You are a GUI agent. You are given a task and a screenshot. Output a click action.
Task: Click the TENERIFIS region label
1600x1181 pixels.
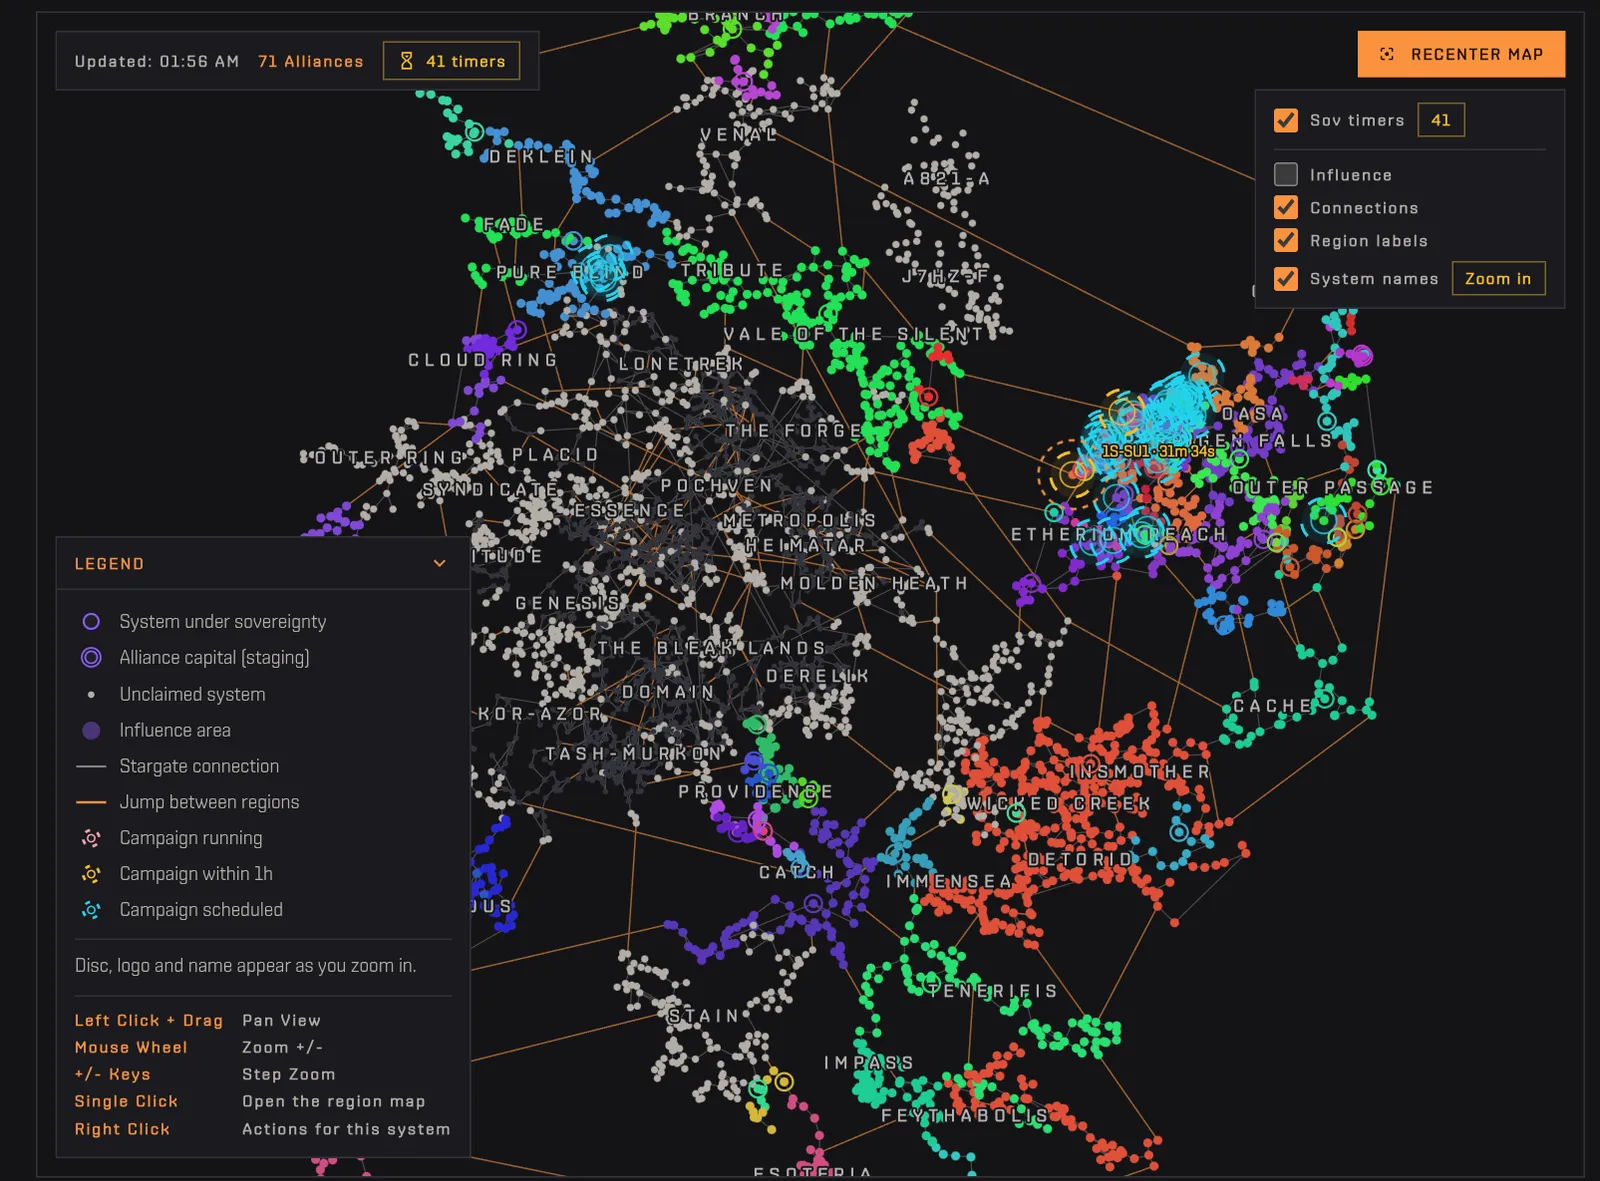tap(992, 991)
